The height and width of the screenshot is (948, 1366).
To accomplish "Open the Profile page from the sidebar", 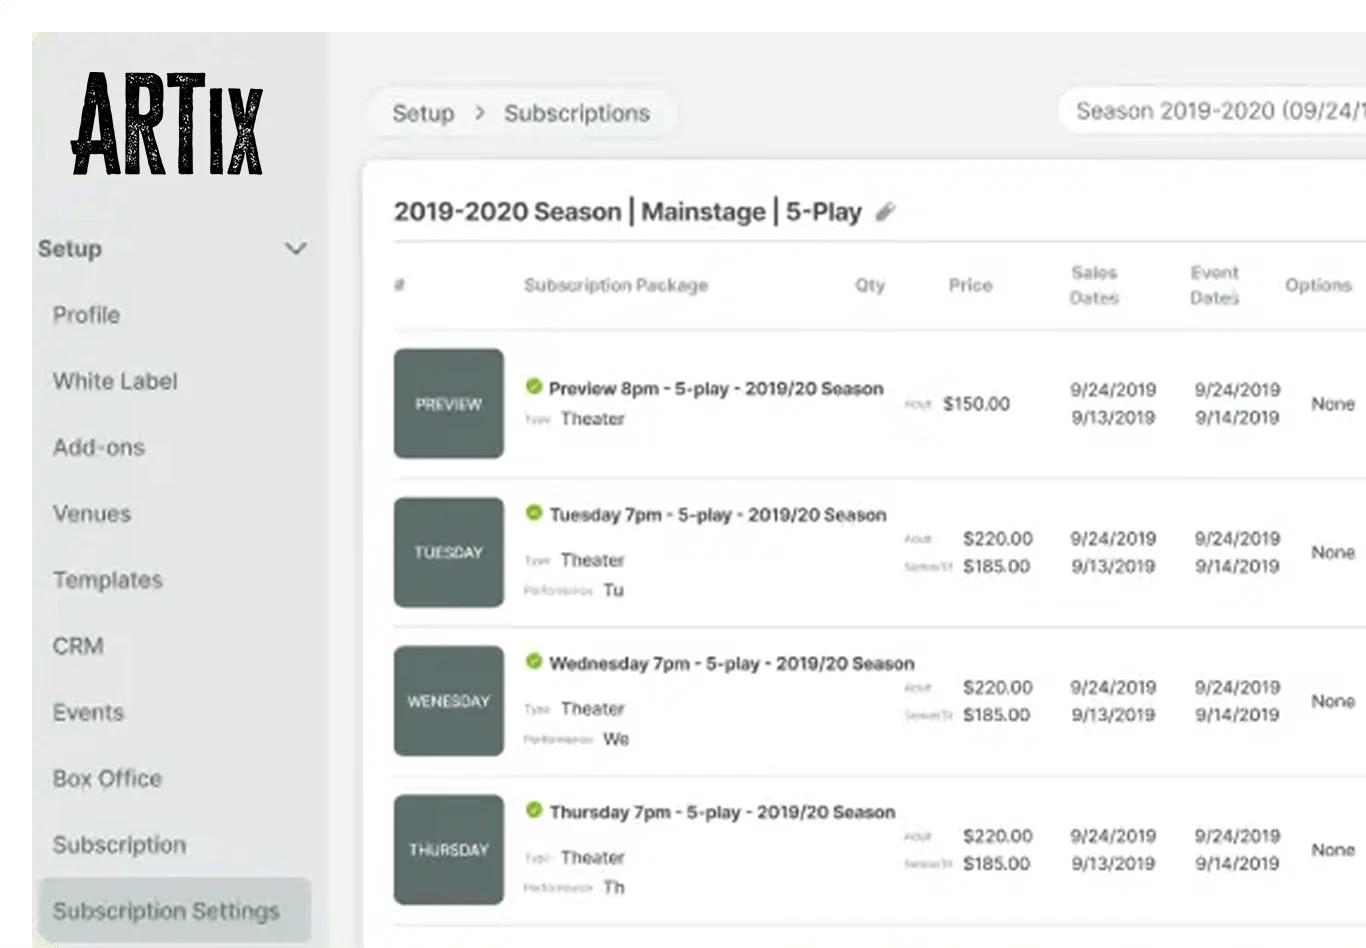I will click(x=86, y=315).
